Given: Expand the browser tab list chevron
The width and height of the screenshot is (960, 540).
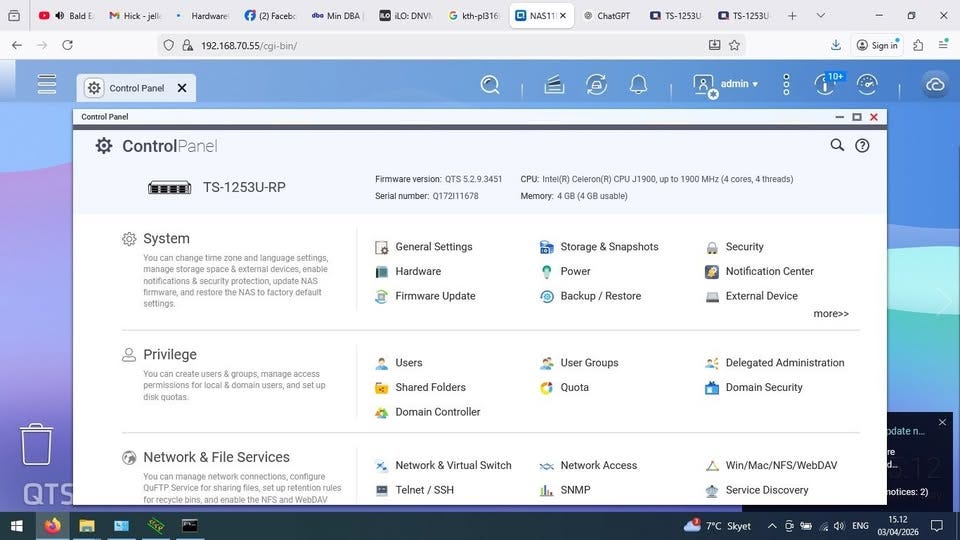Looking at the screenshot, I should pos(821,16).
